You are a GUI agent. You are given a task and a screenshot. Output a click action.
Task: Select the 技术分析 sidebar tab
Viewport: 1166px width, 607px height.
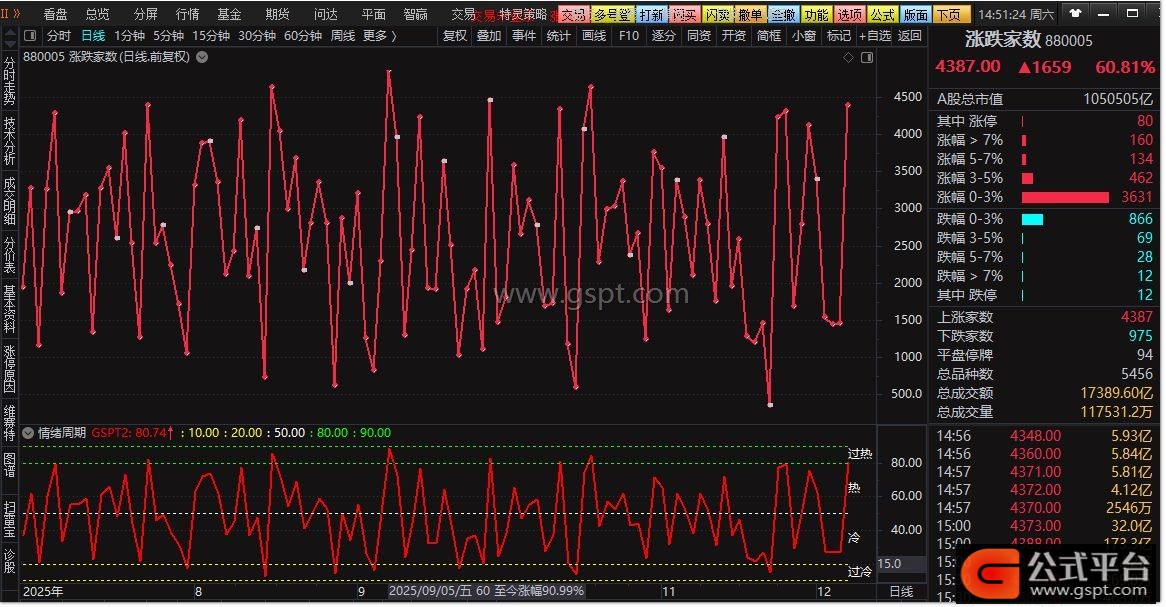click(10, 140)
